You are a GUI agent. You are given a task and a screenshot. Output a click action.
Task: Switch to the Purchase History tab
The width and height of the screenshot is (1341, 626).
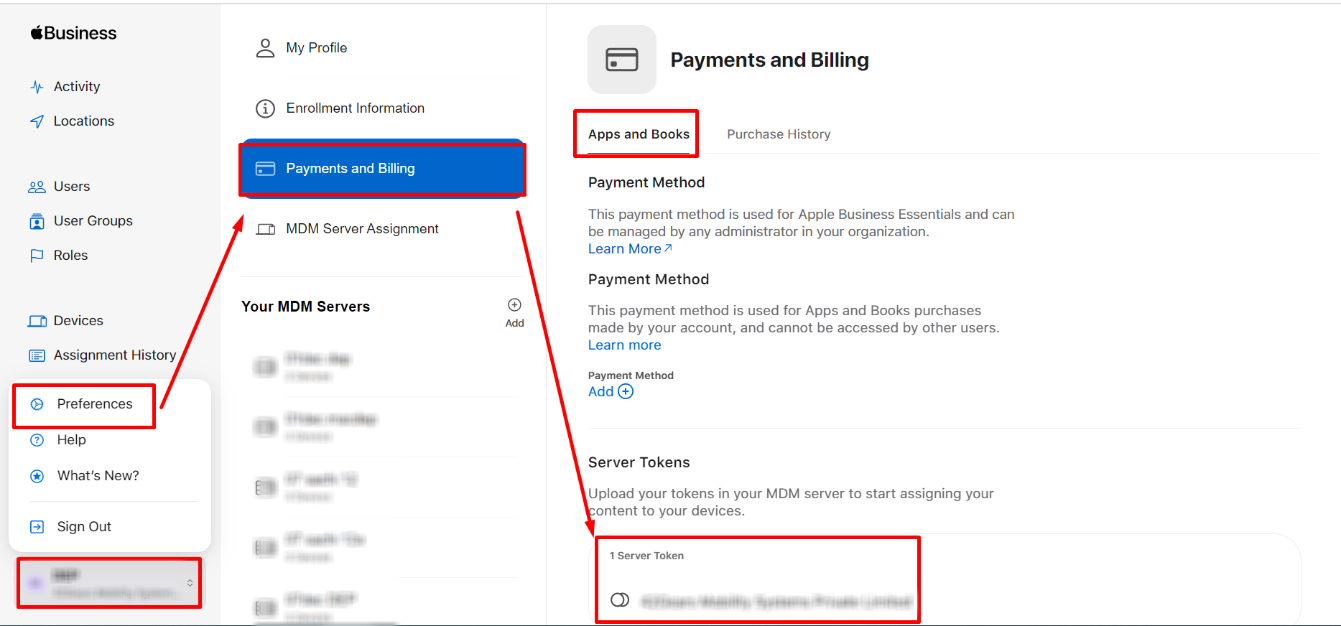[779, 133]
